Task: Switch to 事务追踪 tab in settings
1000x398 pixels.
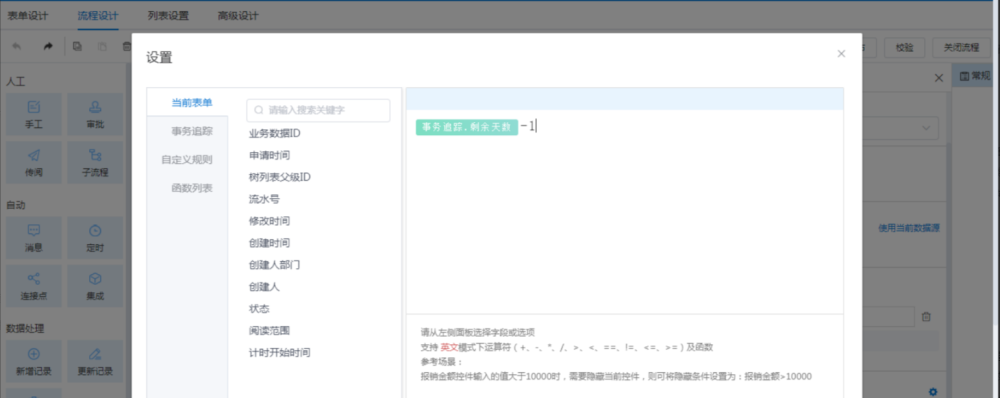Action: click(x=191, y=131)
